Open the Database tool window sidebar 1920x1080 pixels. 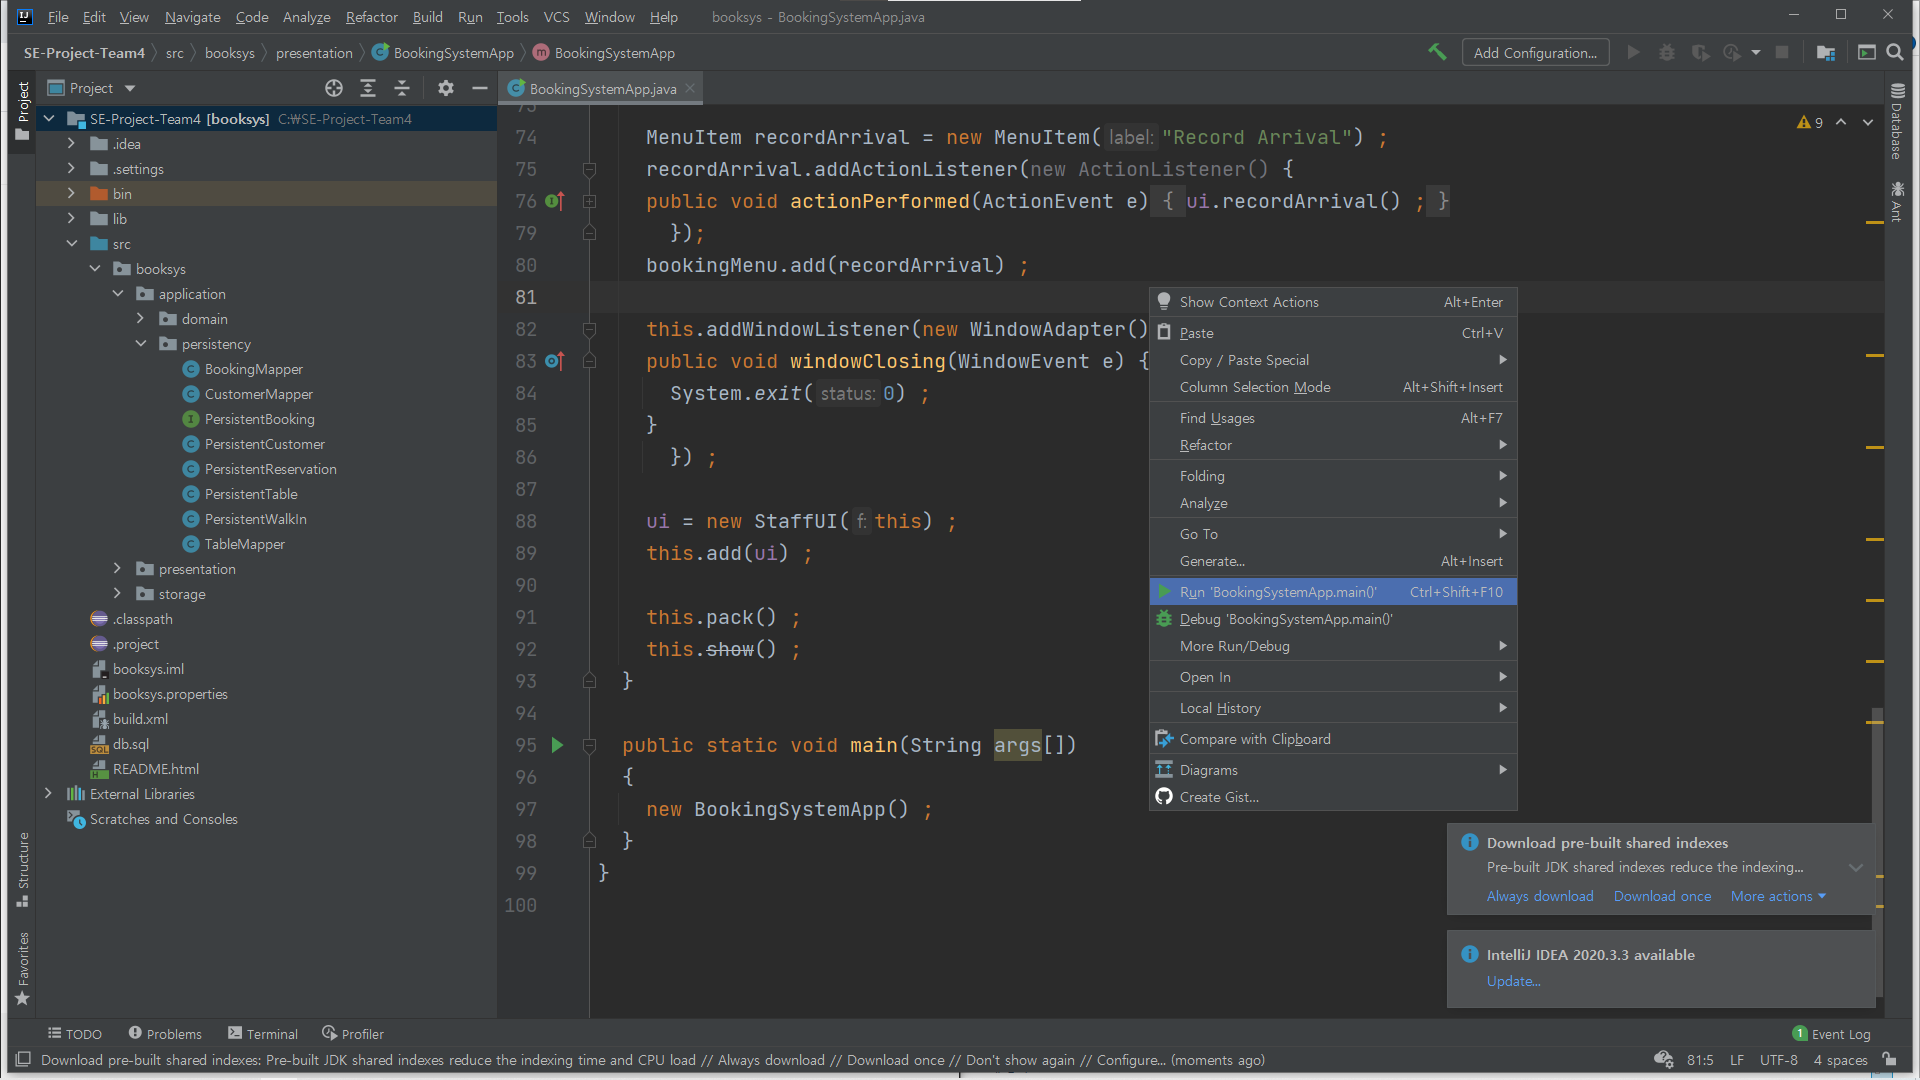(1897, 122)
